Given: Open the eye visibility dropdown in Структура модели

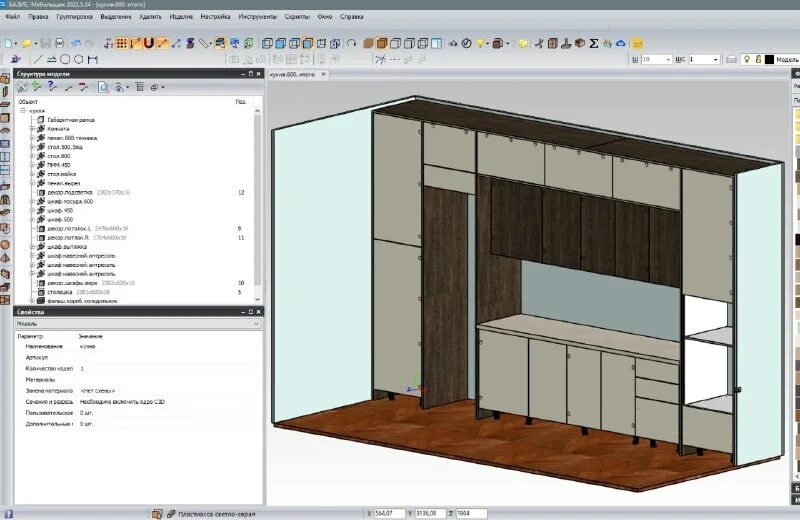Looking at the screenshot, I should tap(127, 87).
